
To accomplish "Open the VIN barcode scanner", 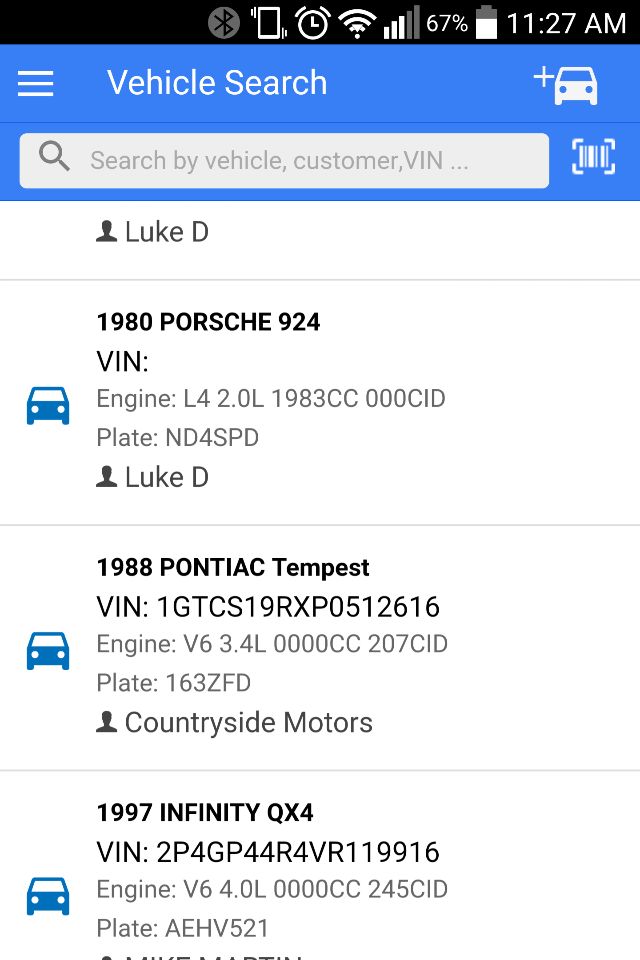I will (x=593, y=158).
